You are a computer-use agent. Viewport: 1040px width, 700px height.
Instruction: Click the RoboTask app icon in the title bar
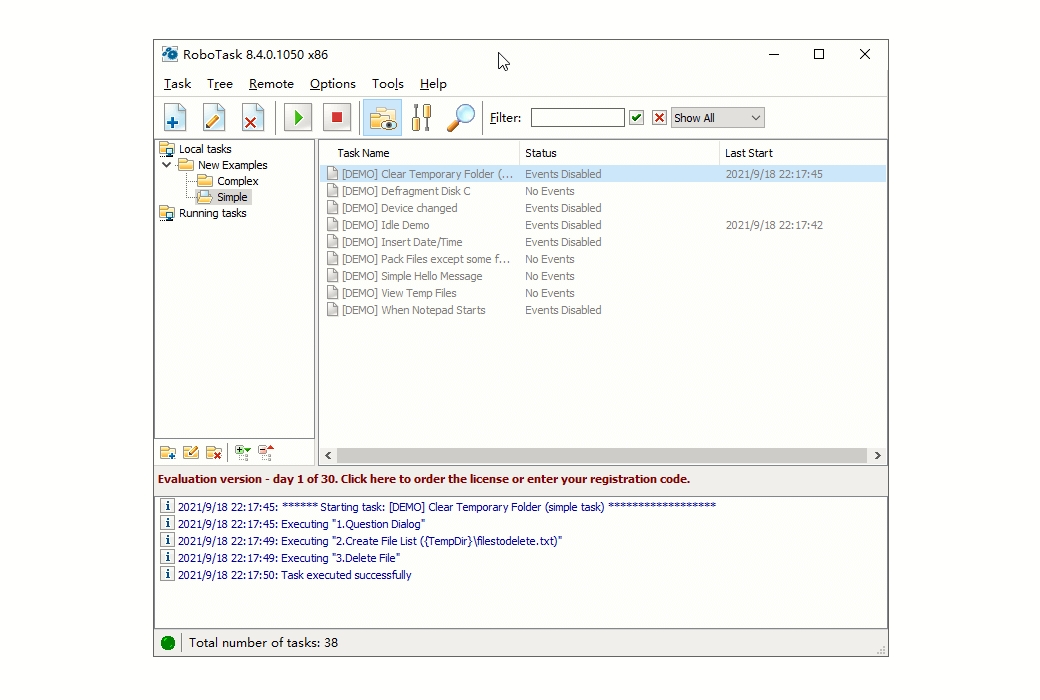(x=170, y=54)
